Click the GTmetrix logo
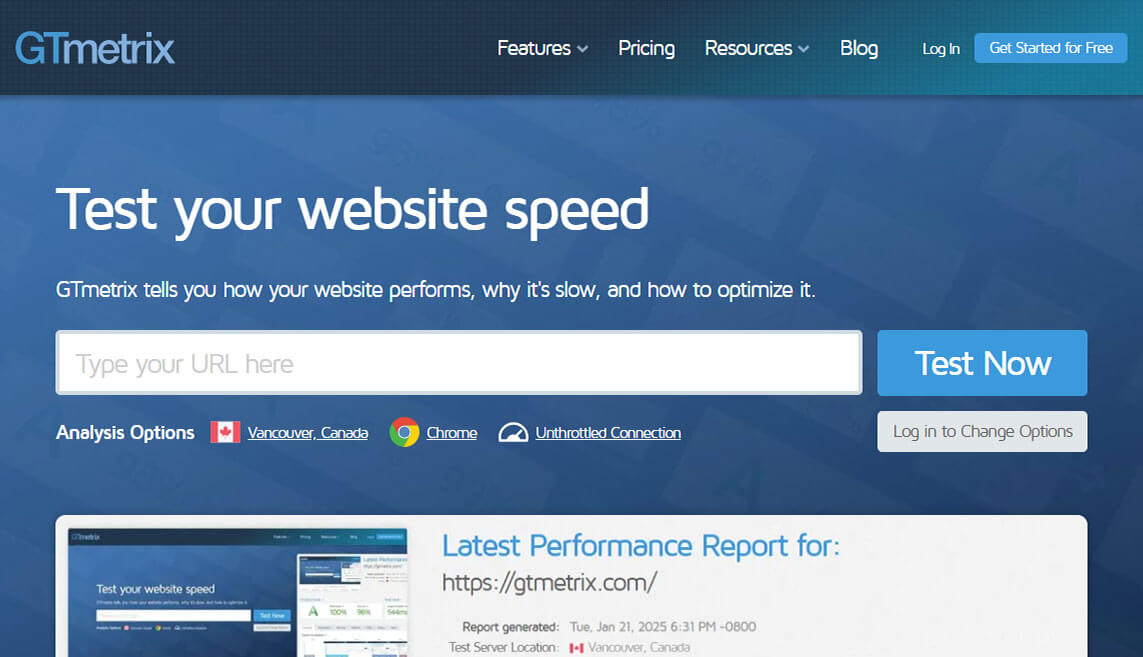 click(x=95, y=48)
